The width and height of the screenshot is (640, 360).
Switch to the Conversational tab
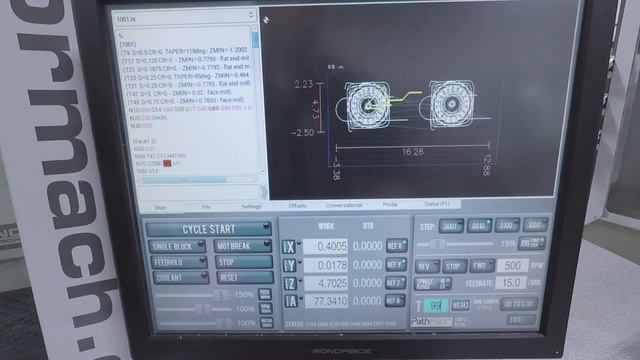(x=344, y=205)
